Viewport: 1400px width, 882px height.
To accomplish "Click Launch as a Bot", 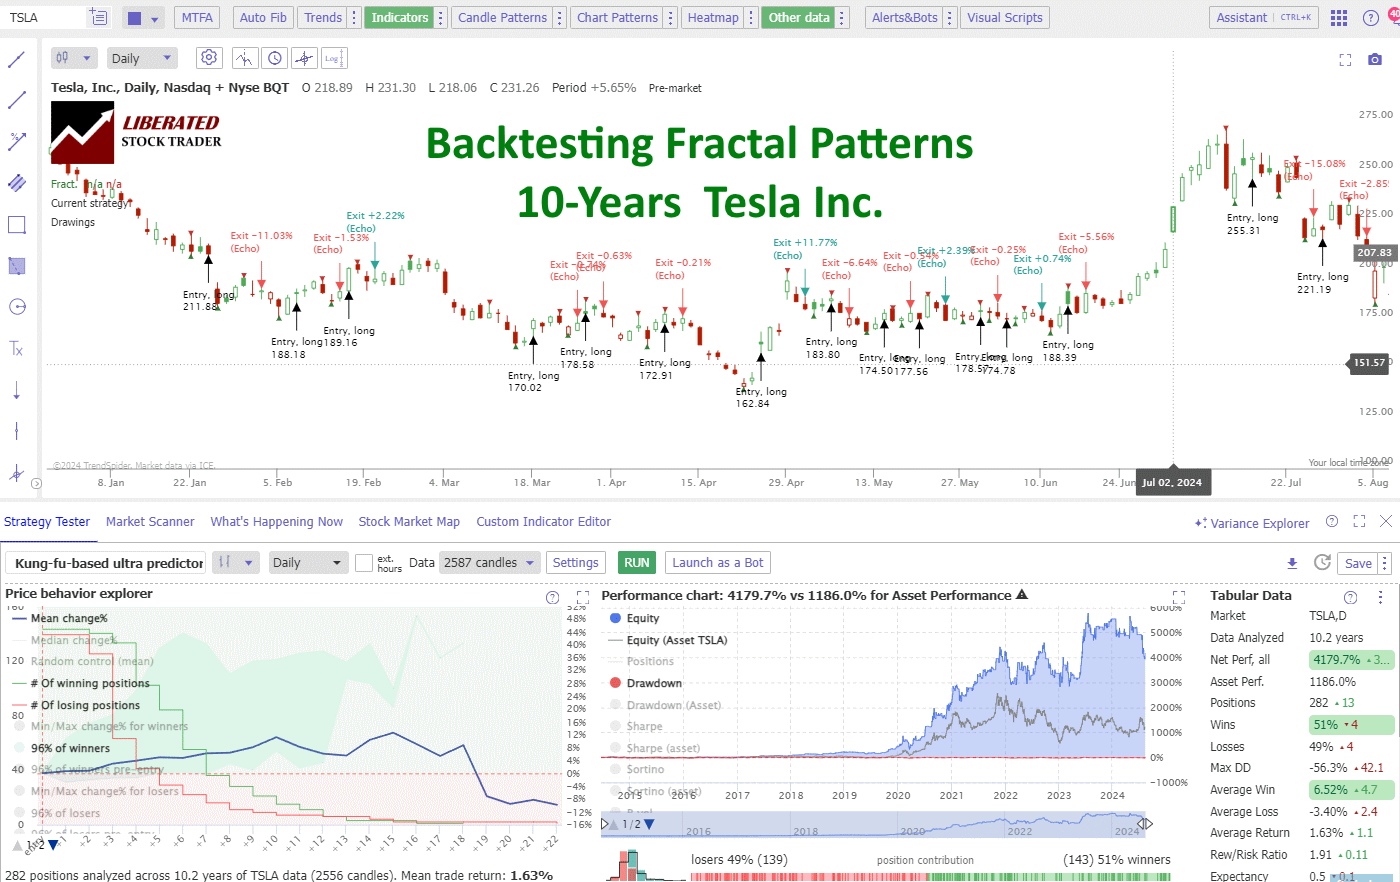I will point(718,562).
